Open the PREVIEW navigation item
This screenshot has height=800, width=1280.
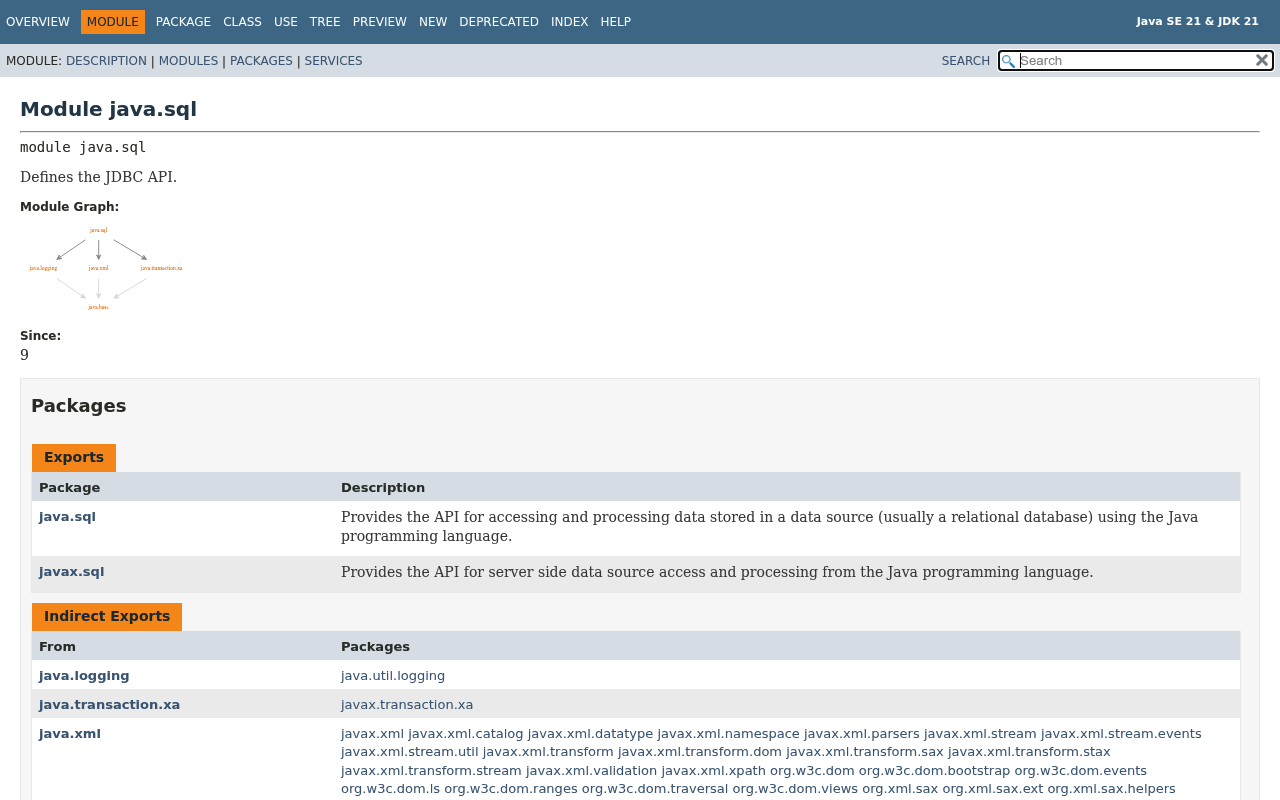coord(380,22)
